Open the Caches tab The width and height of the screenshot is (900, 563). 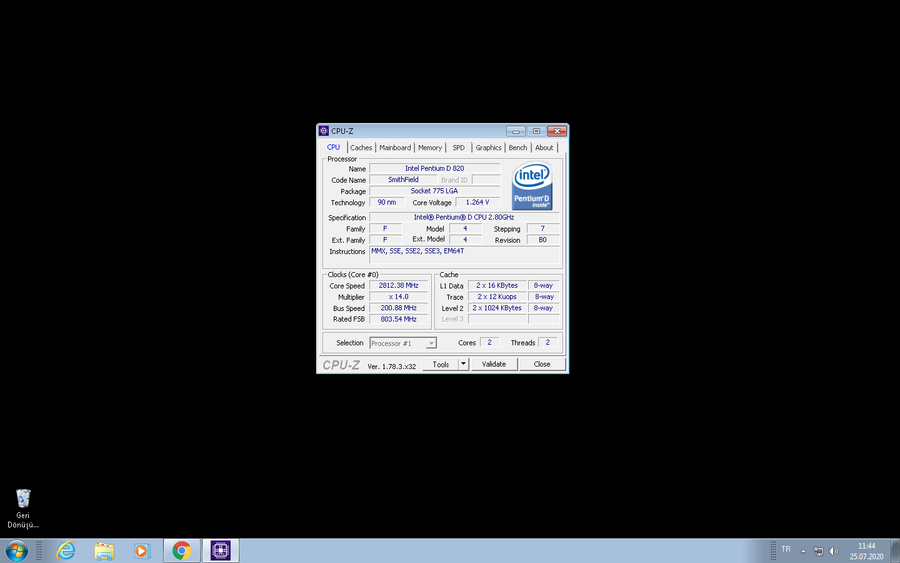coord(361,147)
